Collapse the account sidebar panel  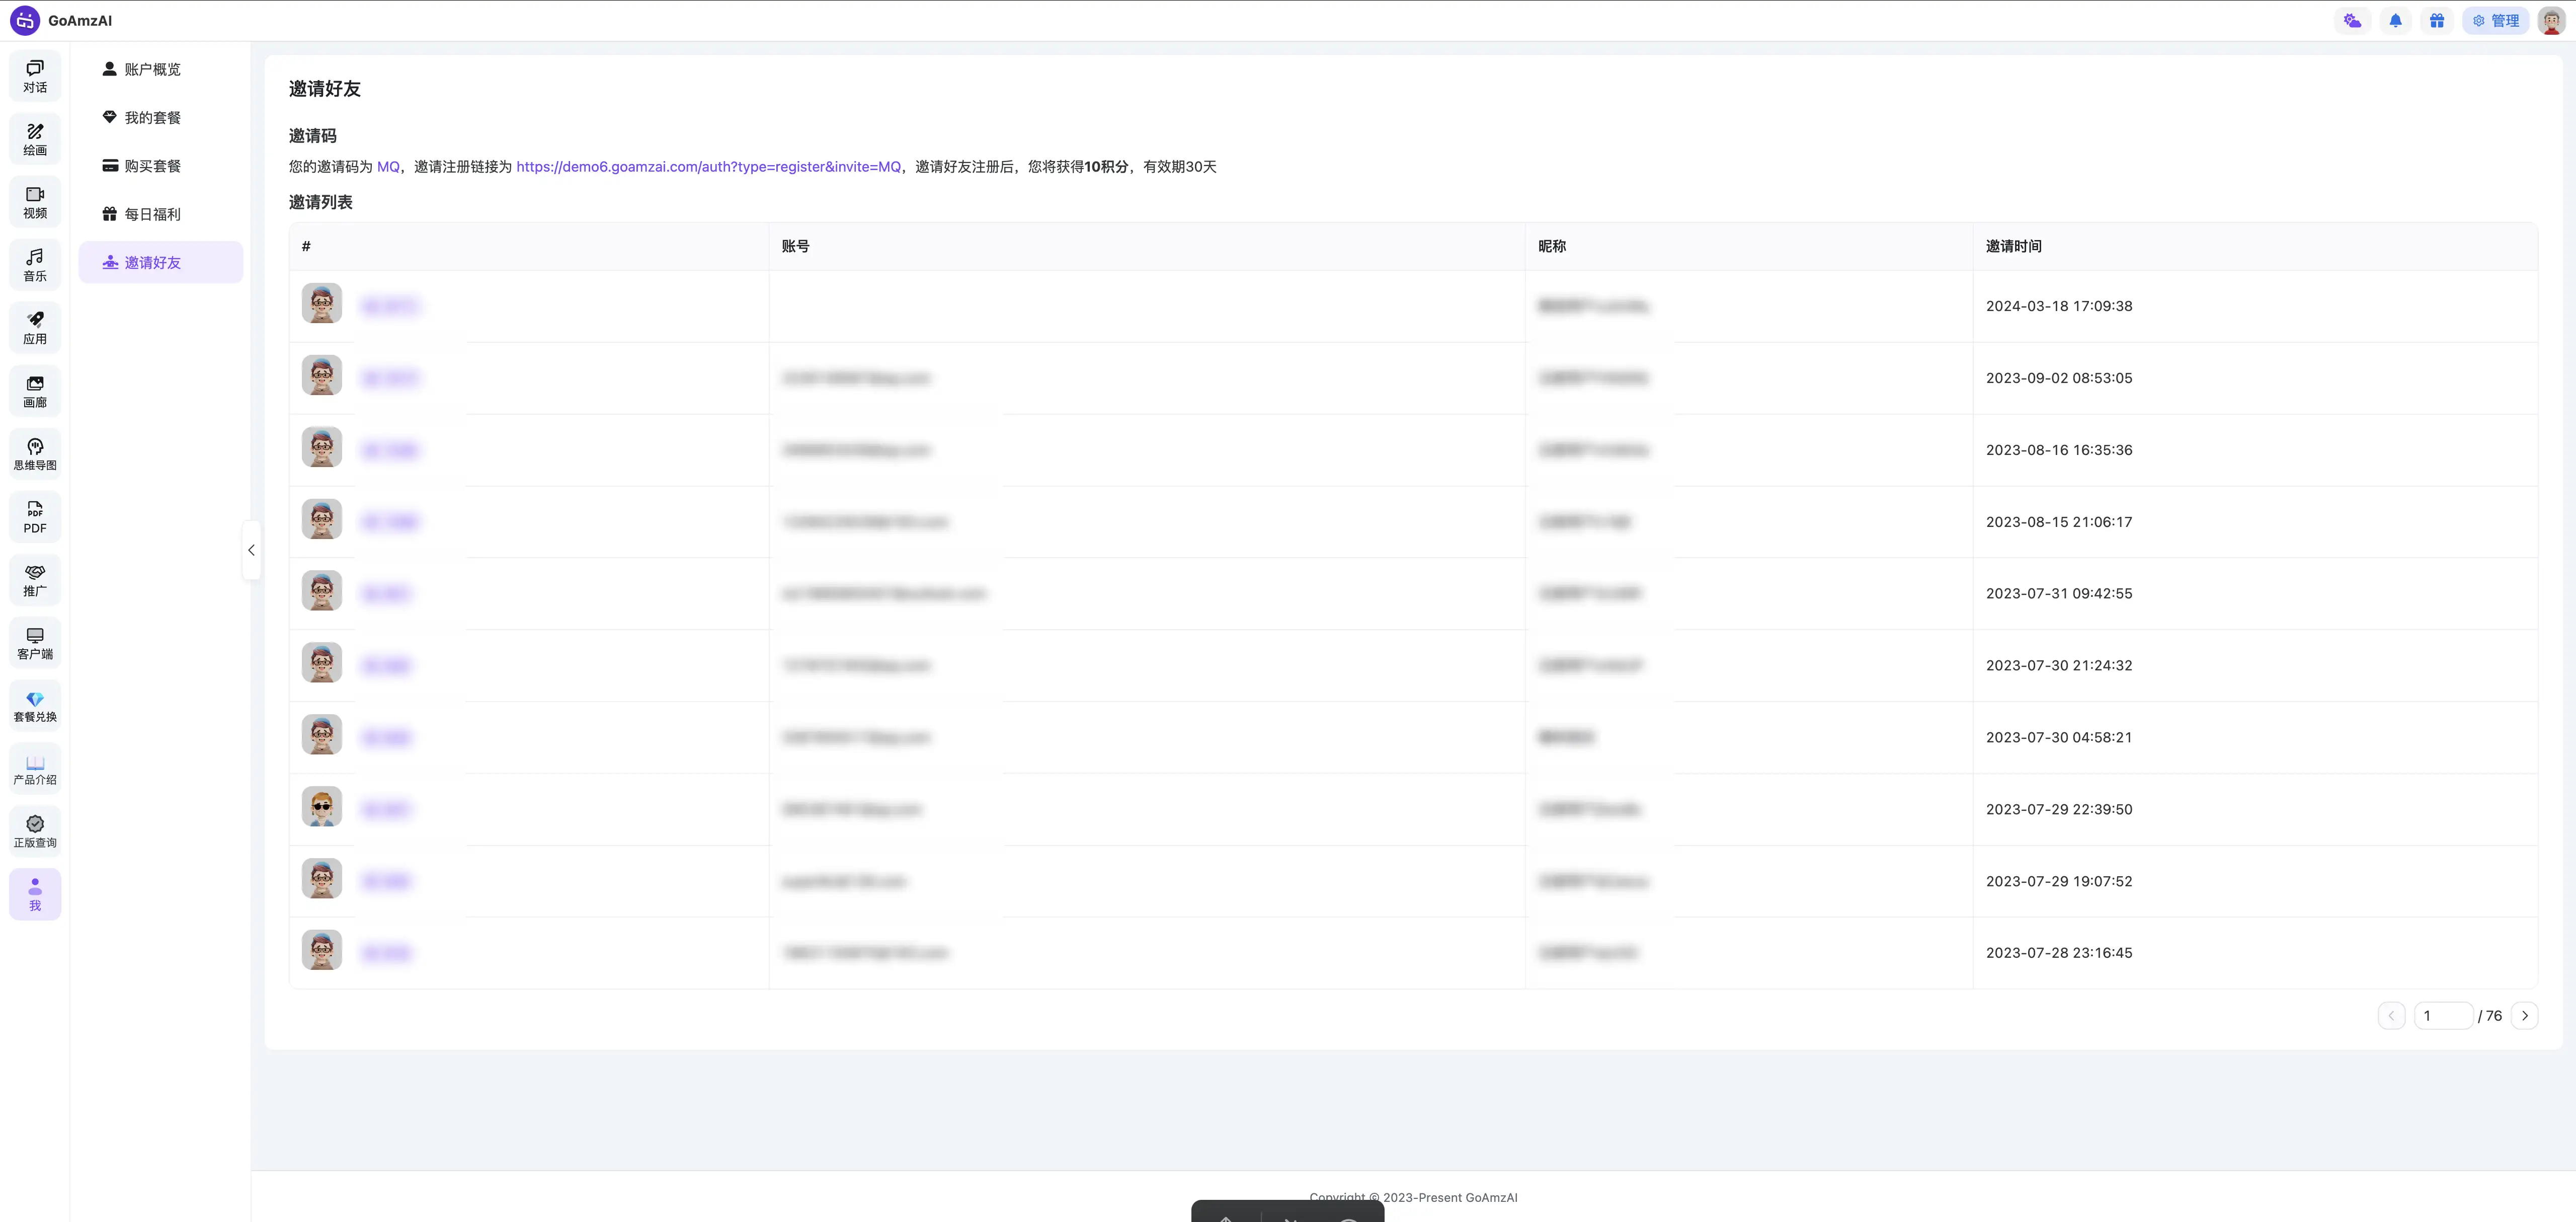[251, 550]
